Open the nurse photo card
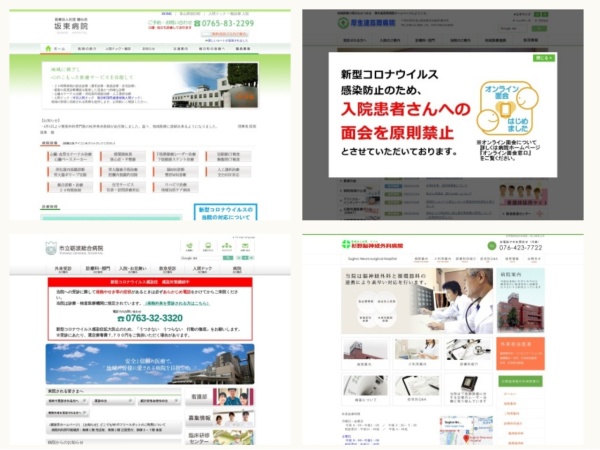The width and height of the screenshot is (600, 450). 417,353
